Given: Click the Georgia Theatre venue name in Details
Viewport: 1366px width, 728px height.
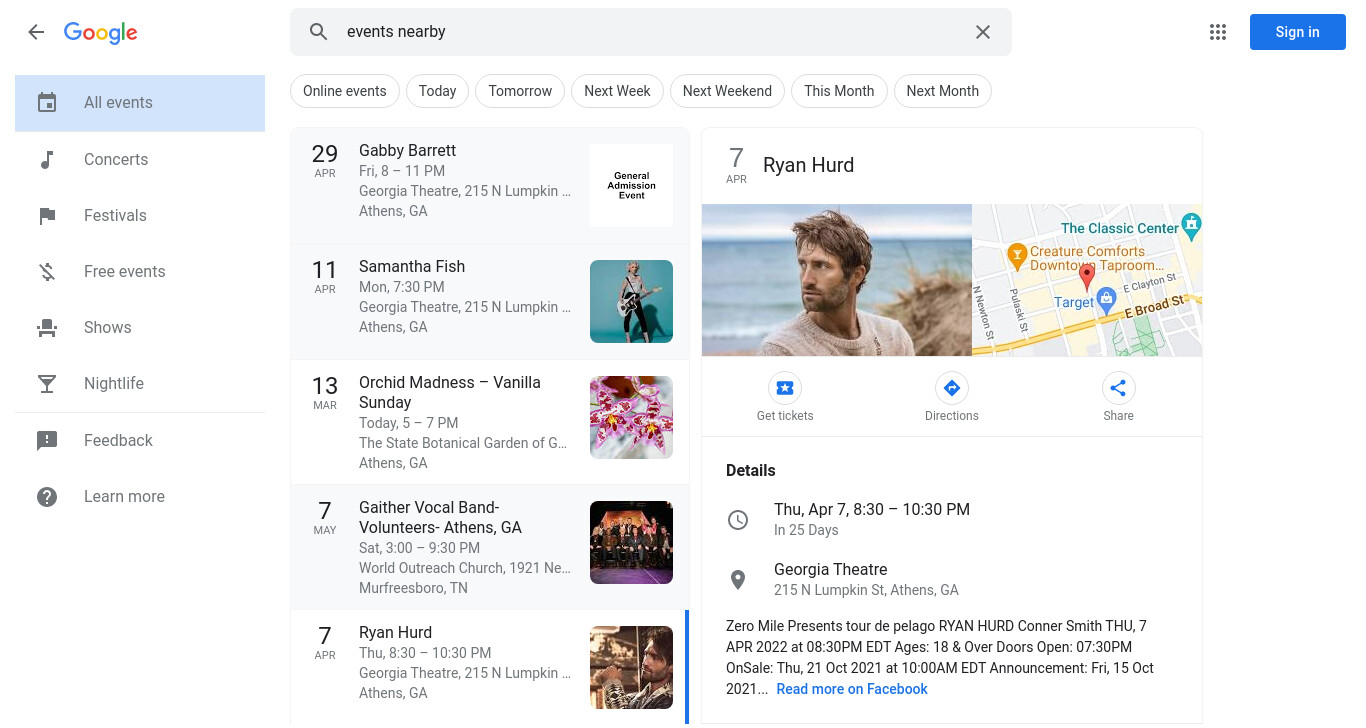Looking at the screenshot, I should tap(830, 569).
